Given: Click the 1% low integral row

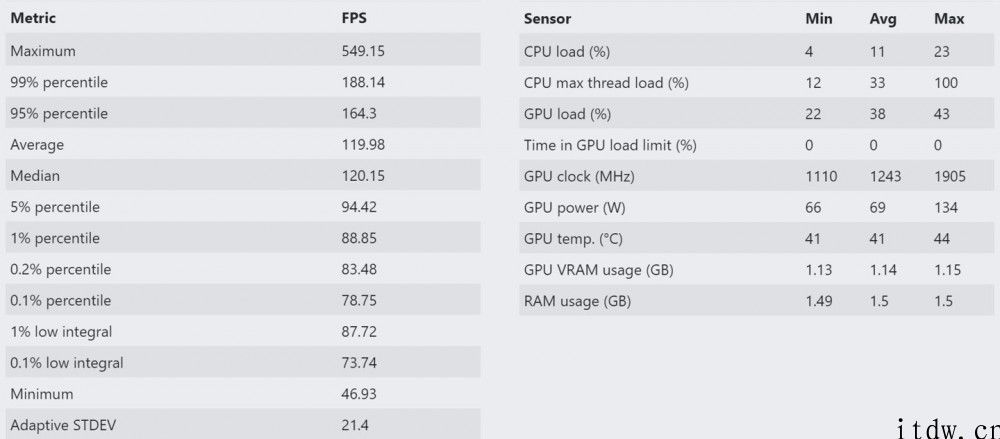Looking at the screenshot, I should point(243,332).
